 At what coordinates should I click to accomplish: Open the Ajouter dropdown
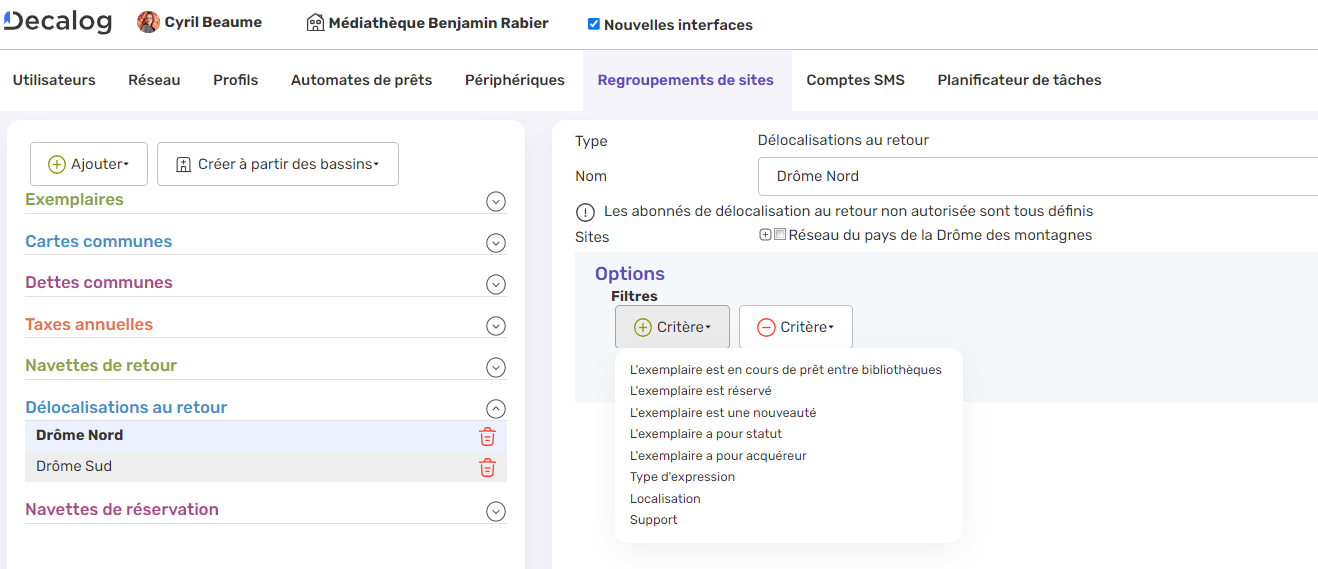89,164
